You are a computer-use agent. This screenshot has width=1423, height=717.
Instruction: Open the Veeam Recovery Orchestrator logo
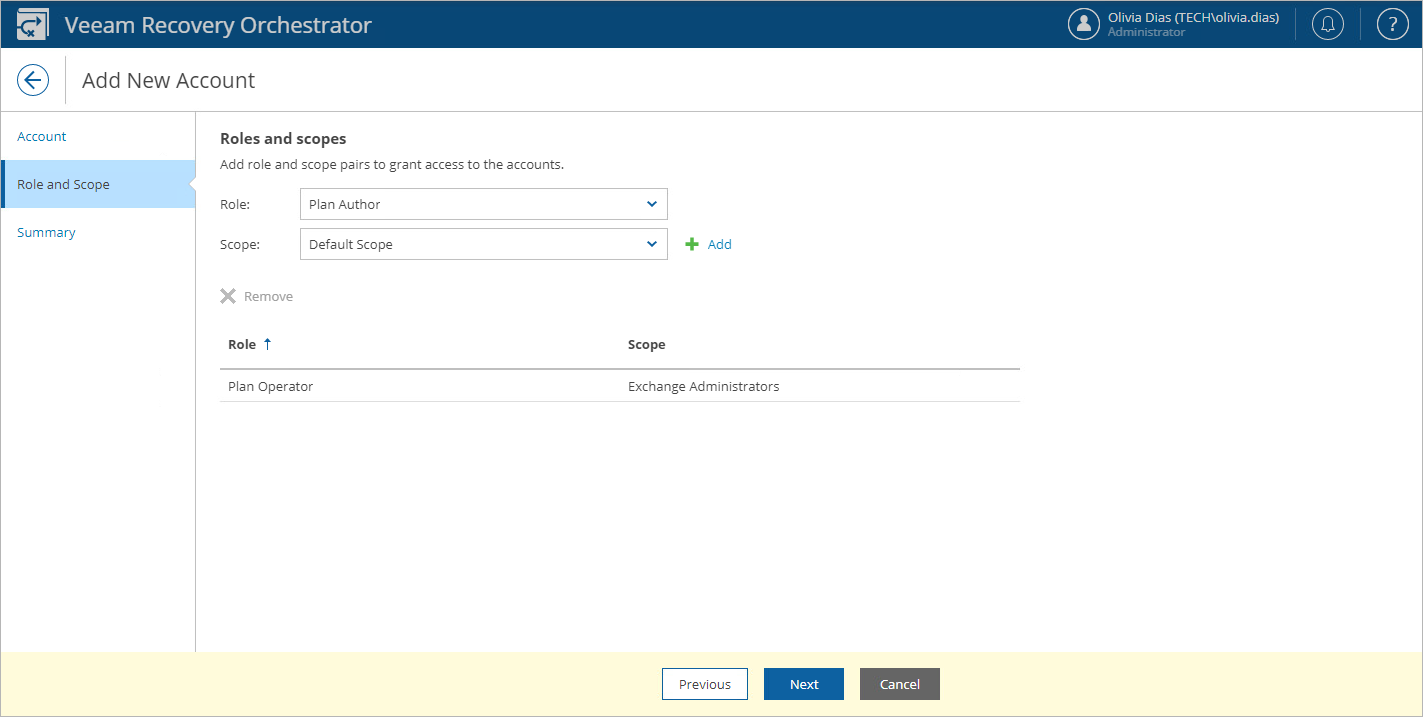click(32, 22)
